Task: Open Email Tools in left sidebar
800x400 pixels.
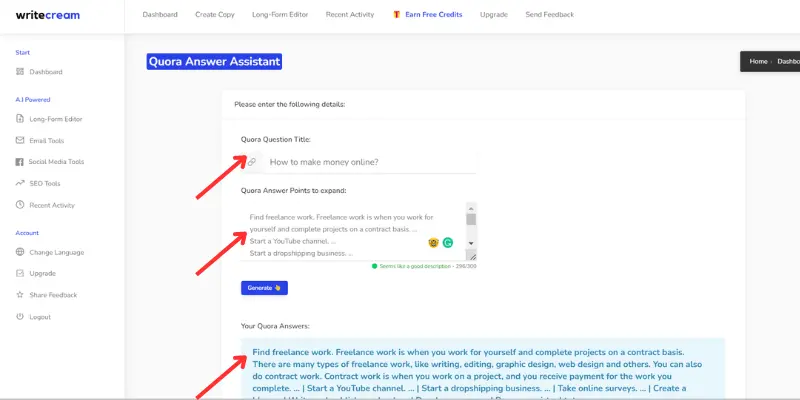Action: point(46,141)
